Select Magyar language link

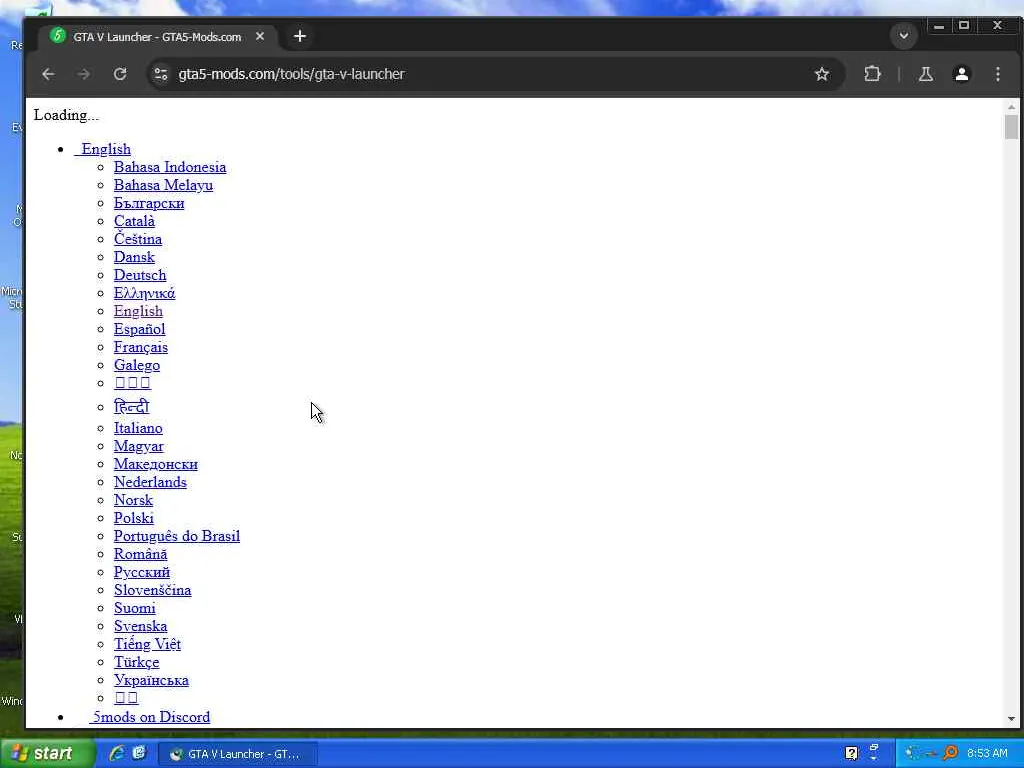point(138,446)
